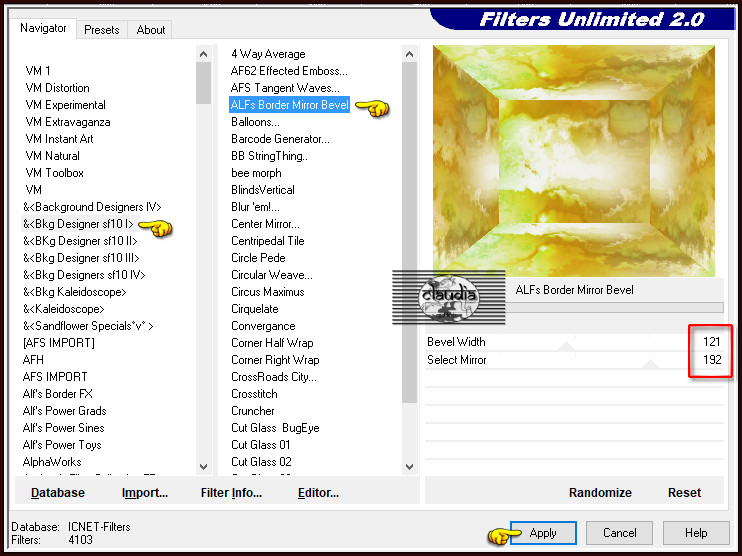The height and width of the screenshot is (556, 742).
Task: Select category VM Distortion
Action: click(57, 88)
